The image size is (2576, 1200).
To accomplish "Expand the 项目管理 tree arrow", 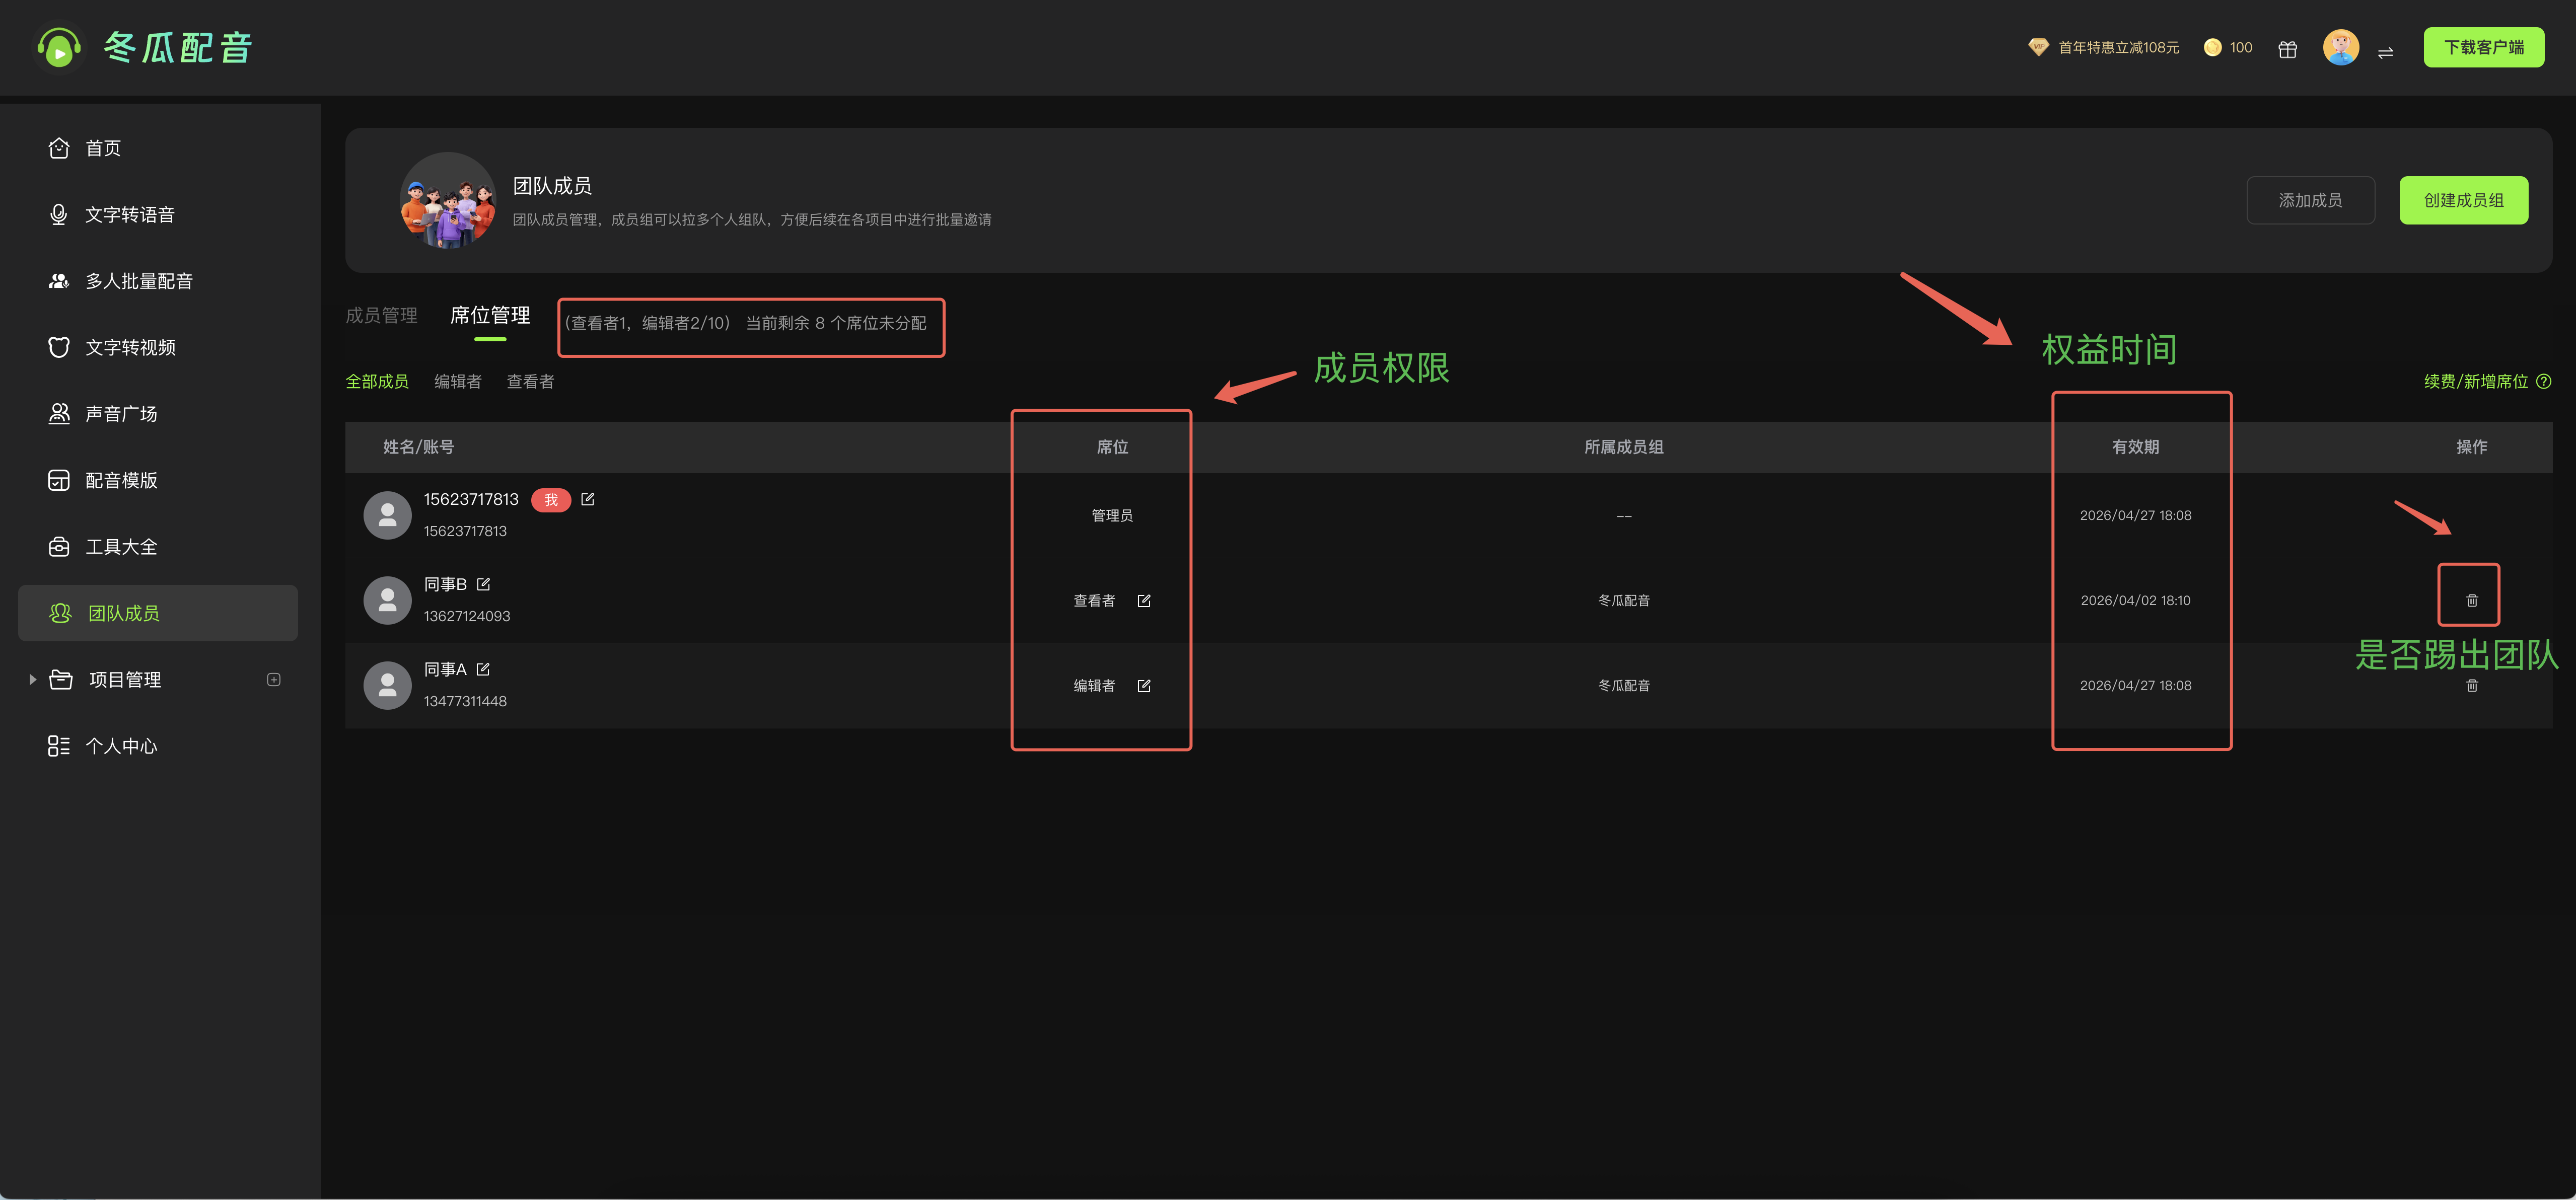I will pyautogui.click(x=33, y=679).
